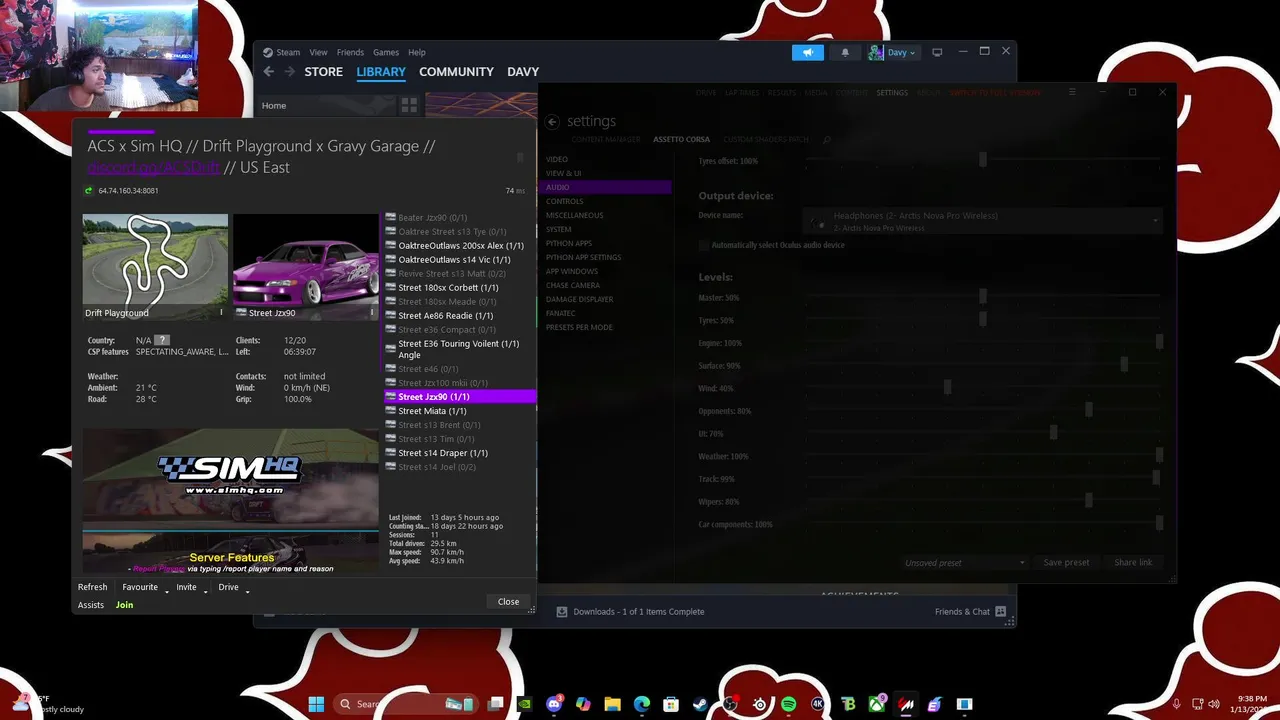
Task: Click the green Join button
Action: point(124,605)
